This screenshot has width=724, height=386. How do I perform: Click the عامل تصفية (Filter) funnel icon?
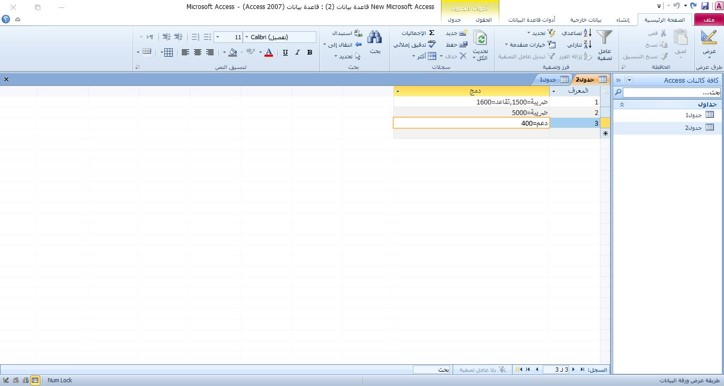point(604,37)
